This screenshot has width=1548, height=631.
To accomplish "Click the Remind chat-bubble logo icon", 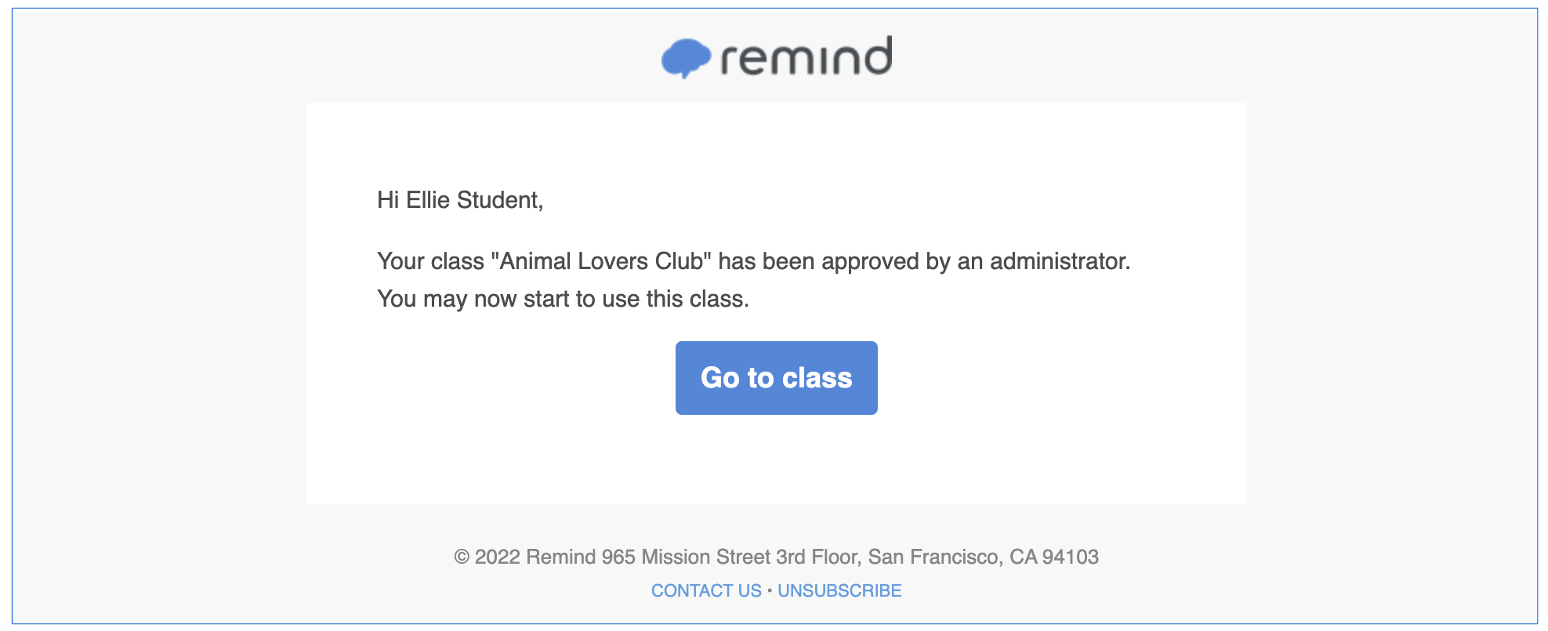I will 685,58.
